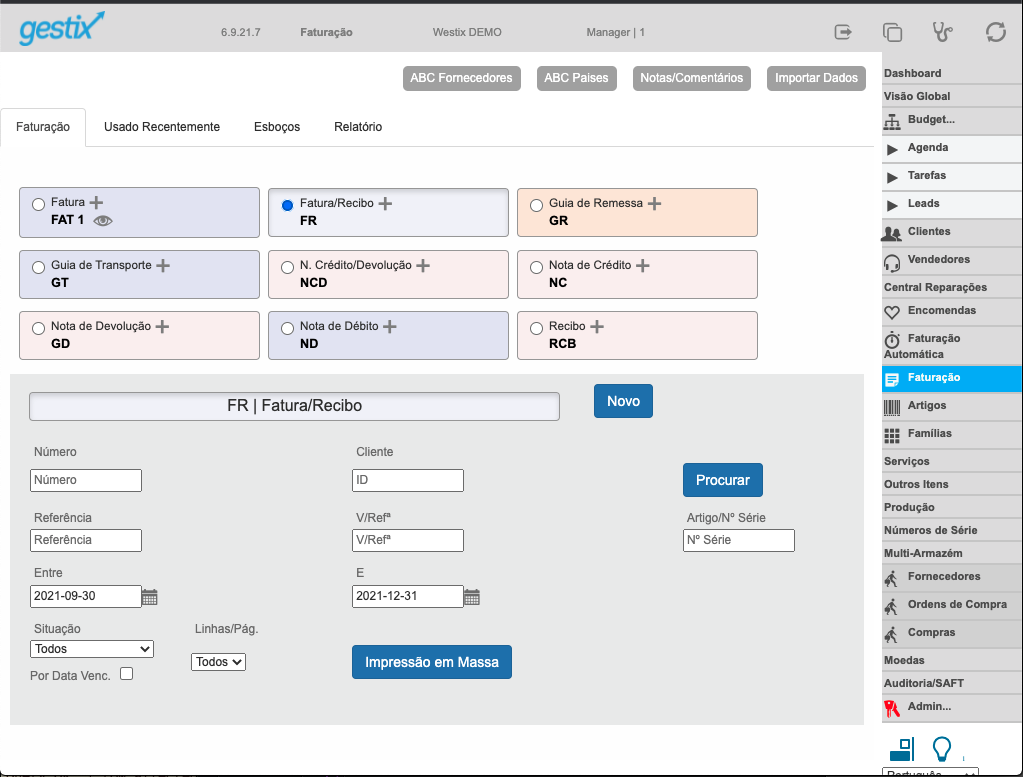Image resolution: width=1023 pixels, height=777 pixels.
Task: Click the plus icon next to Fatura
Action: [96, 202]
